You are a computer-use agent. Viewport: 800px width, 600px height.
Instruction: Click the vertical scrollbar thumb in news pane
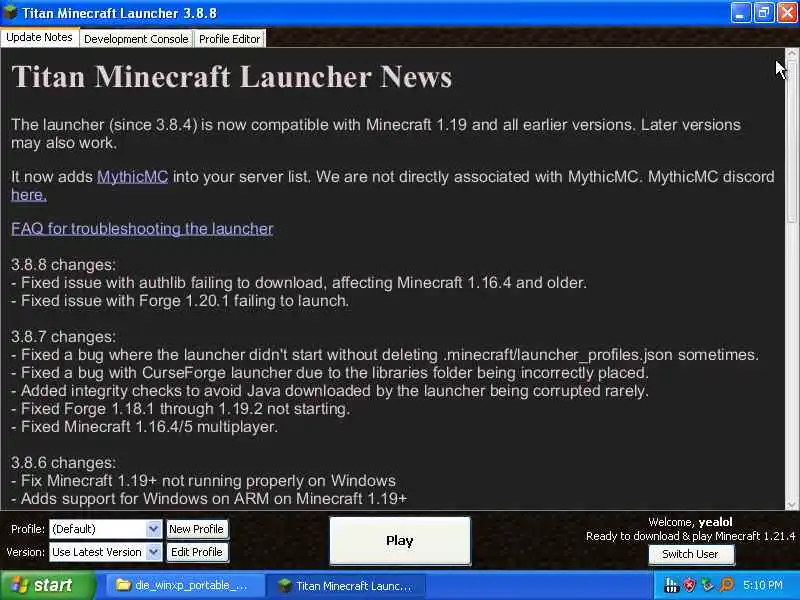click(x=792, y=140)
